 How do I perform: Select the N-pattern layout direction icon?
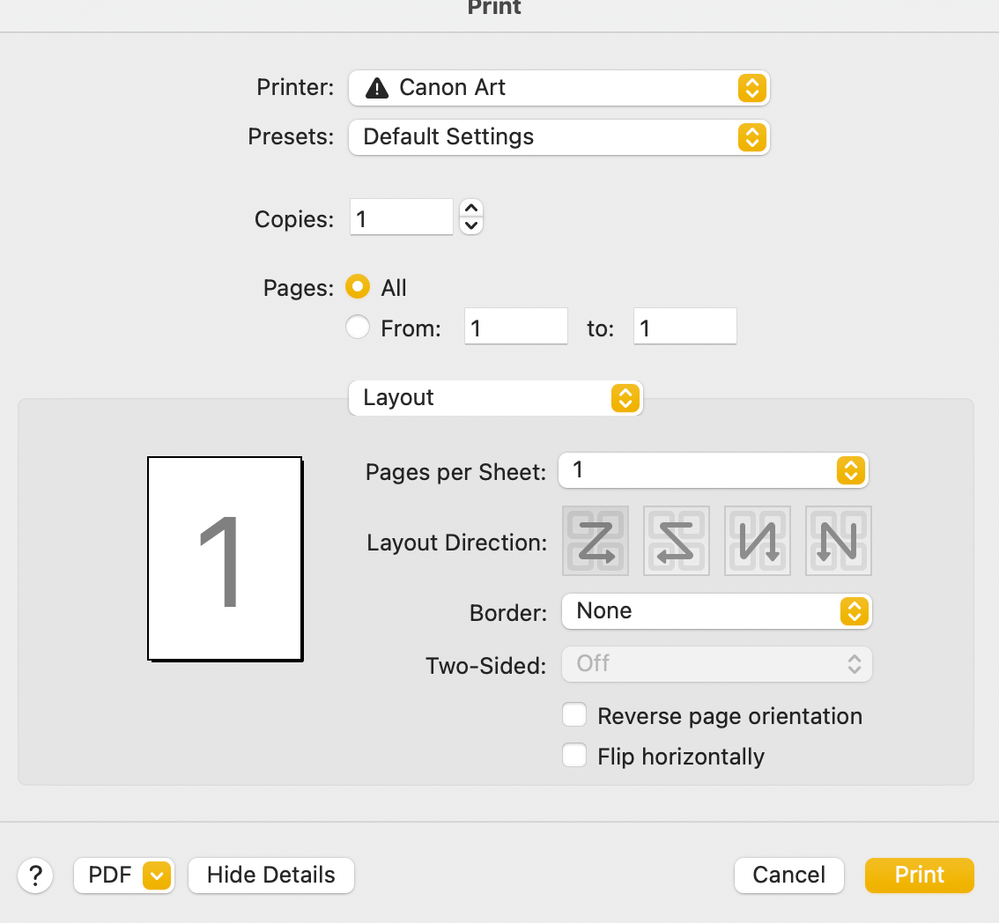(x=838, y=541)
